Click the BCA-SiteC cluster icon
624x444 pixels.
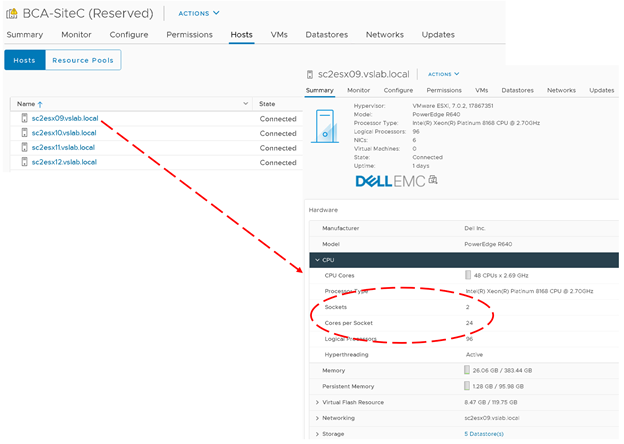tap(12, 14)
